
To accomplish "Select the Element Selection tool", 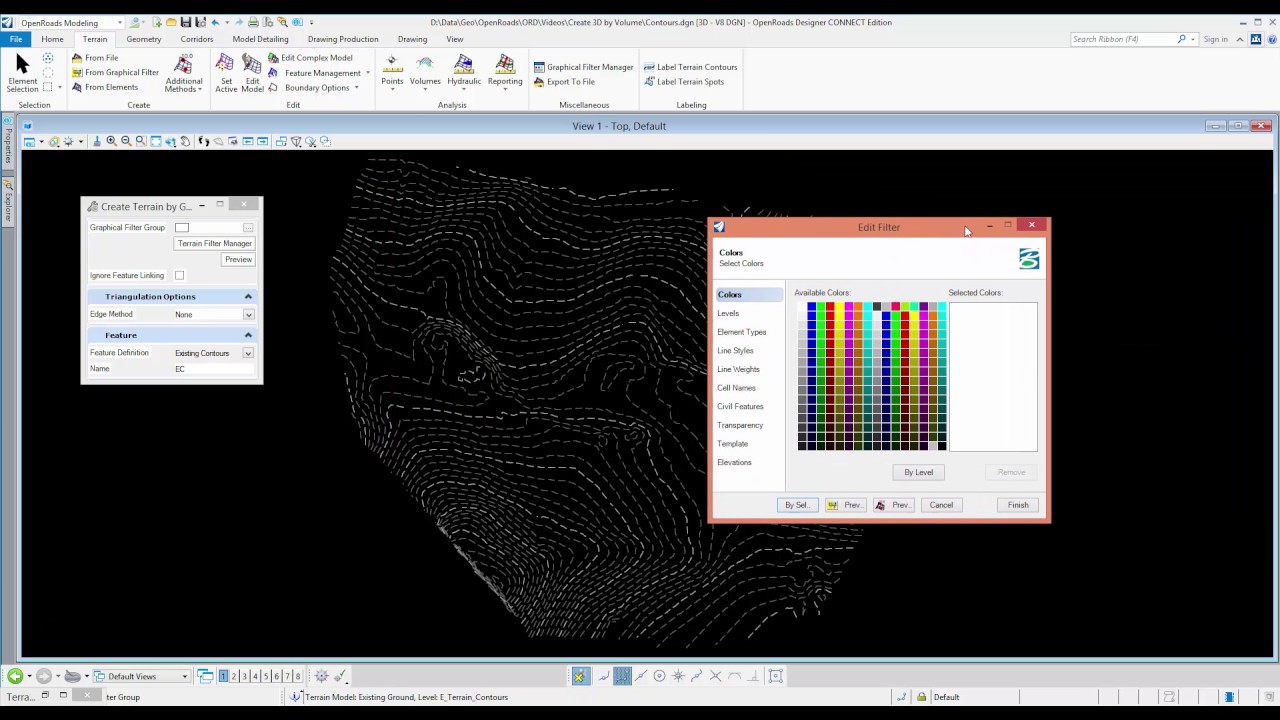I will [22, 72].
